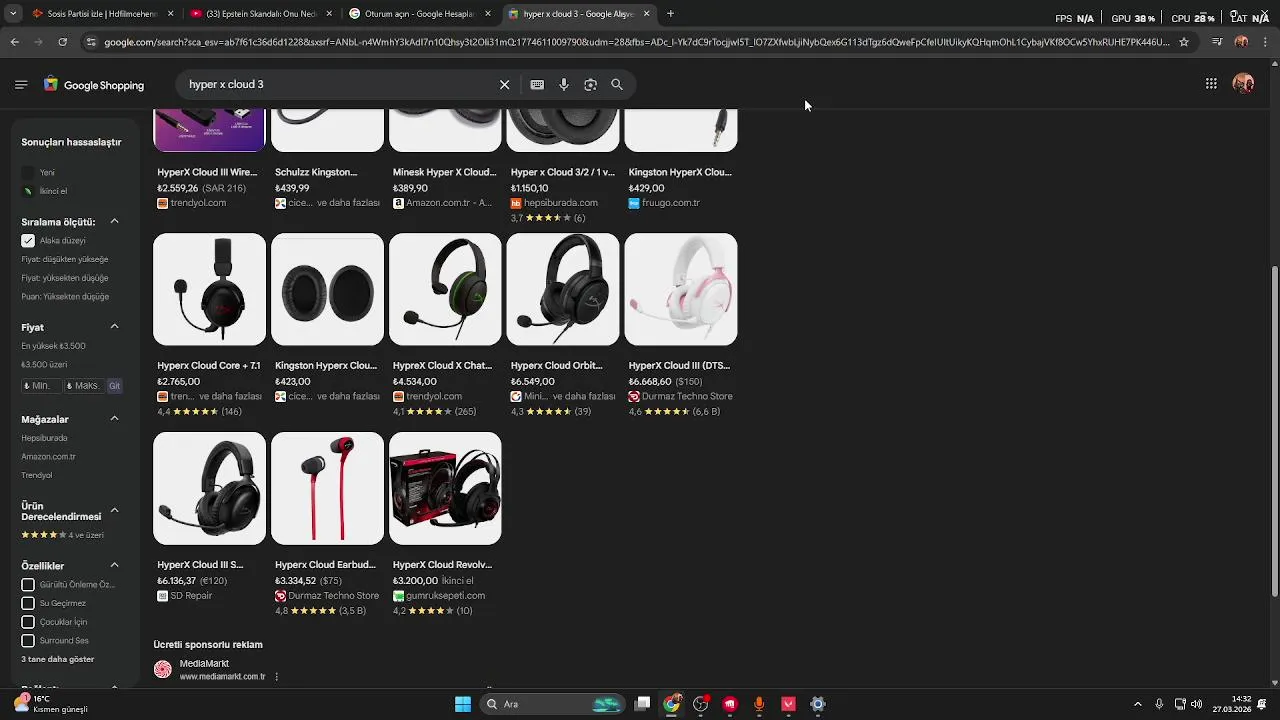Open the HyperX Cloud Revolver boxed thumbnail
Image resolution: width=1280 pixels, height=720 pixels.
point(445,488)
